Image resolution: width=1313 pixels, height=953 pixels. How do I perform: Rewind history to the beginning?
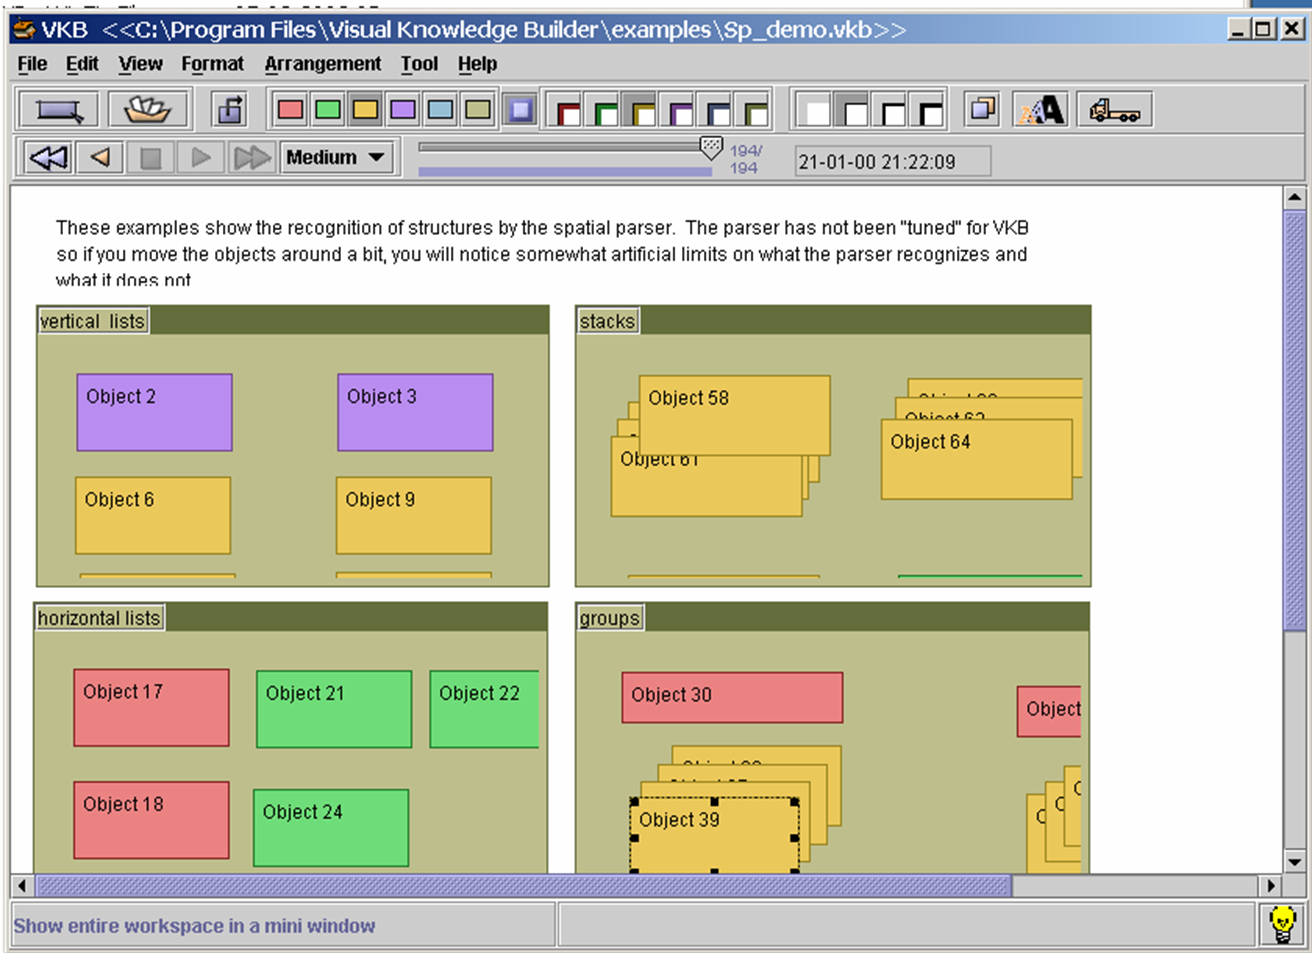click(48, 157)
